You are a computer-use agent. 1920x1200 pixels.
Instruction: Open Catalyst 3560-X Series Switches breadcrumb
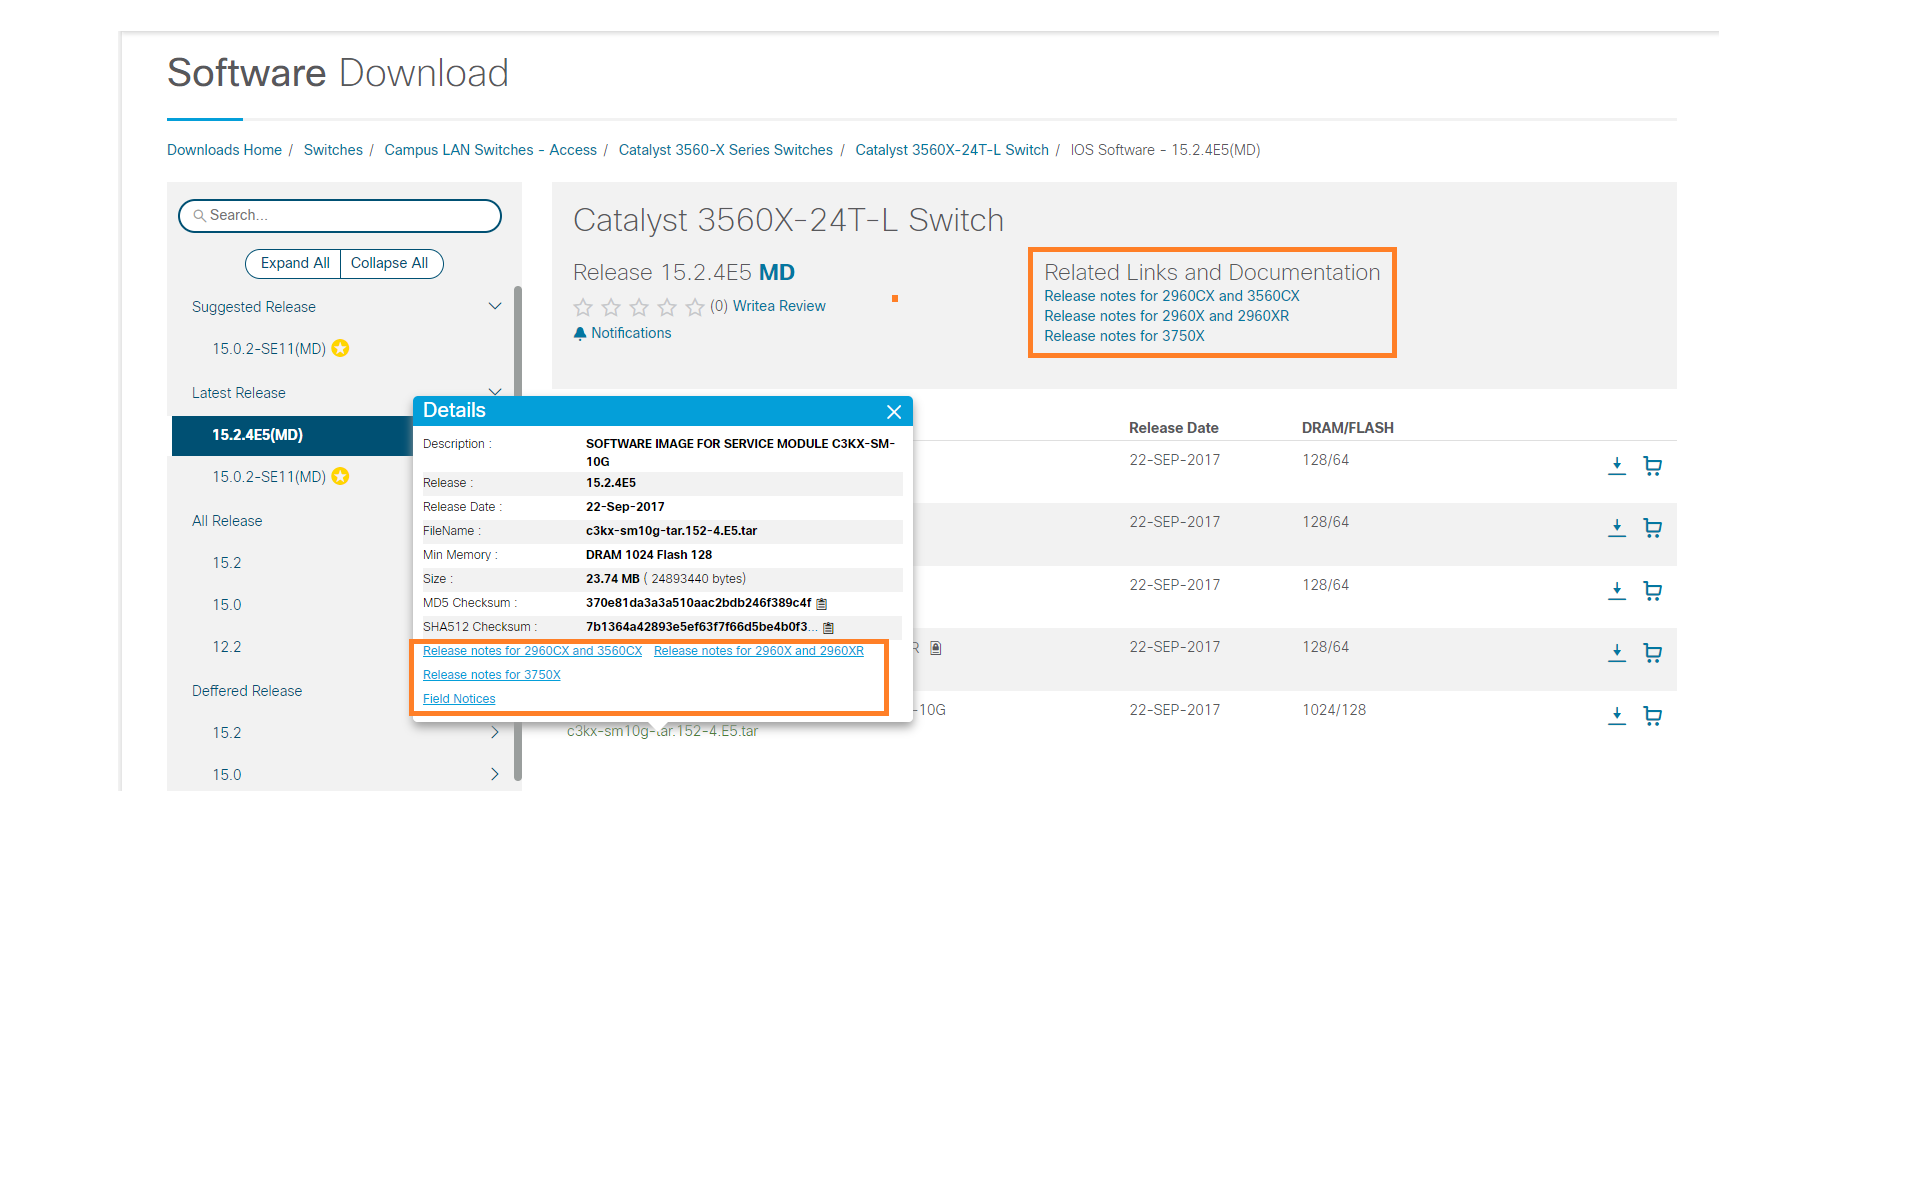pos(725,150)
